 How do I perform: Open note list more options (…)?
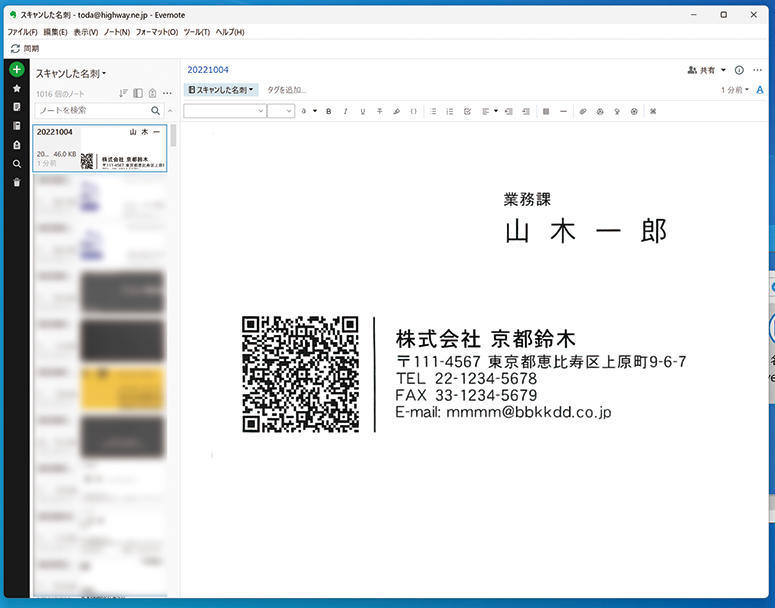167,93
